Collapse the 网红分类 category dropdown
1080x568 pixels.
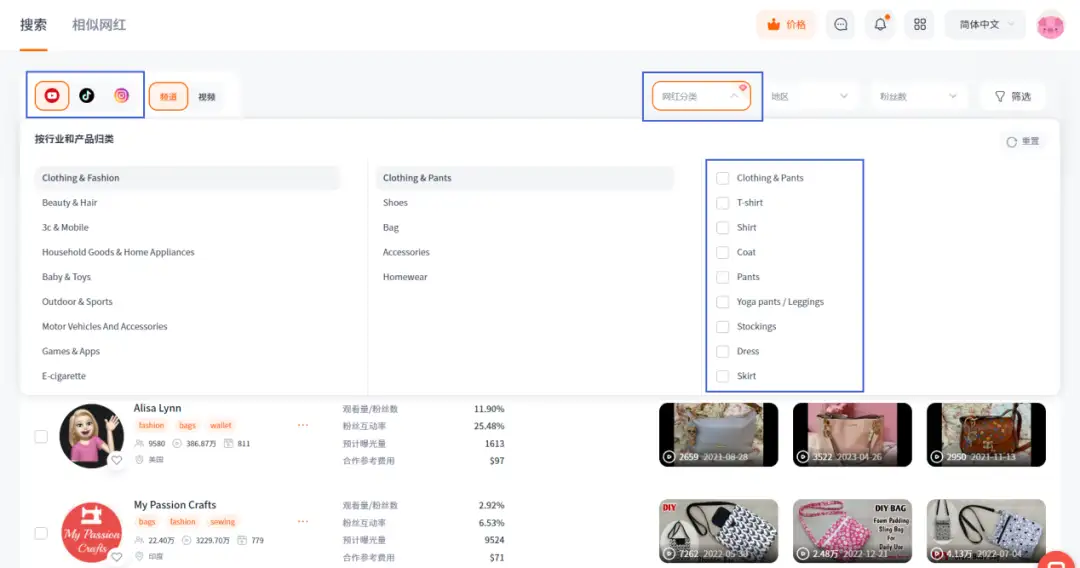click(701, 96)
